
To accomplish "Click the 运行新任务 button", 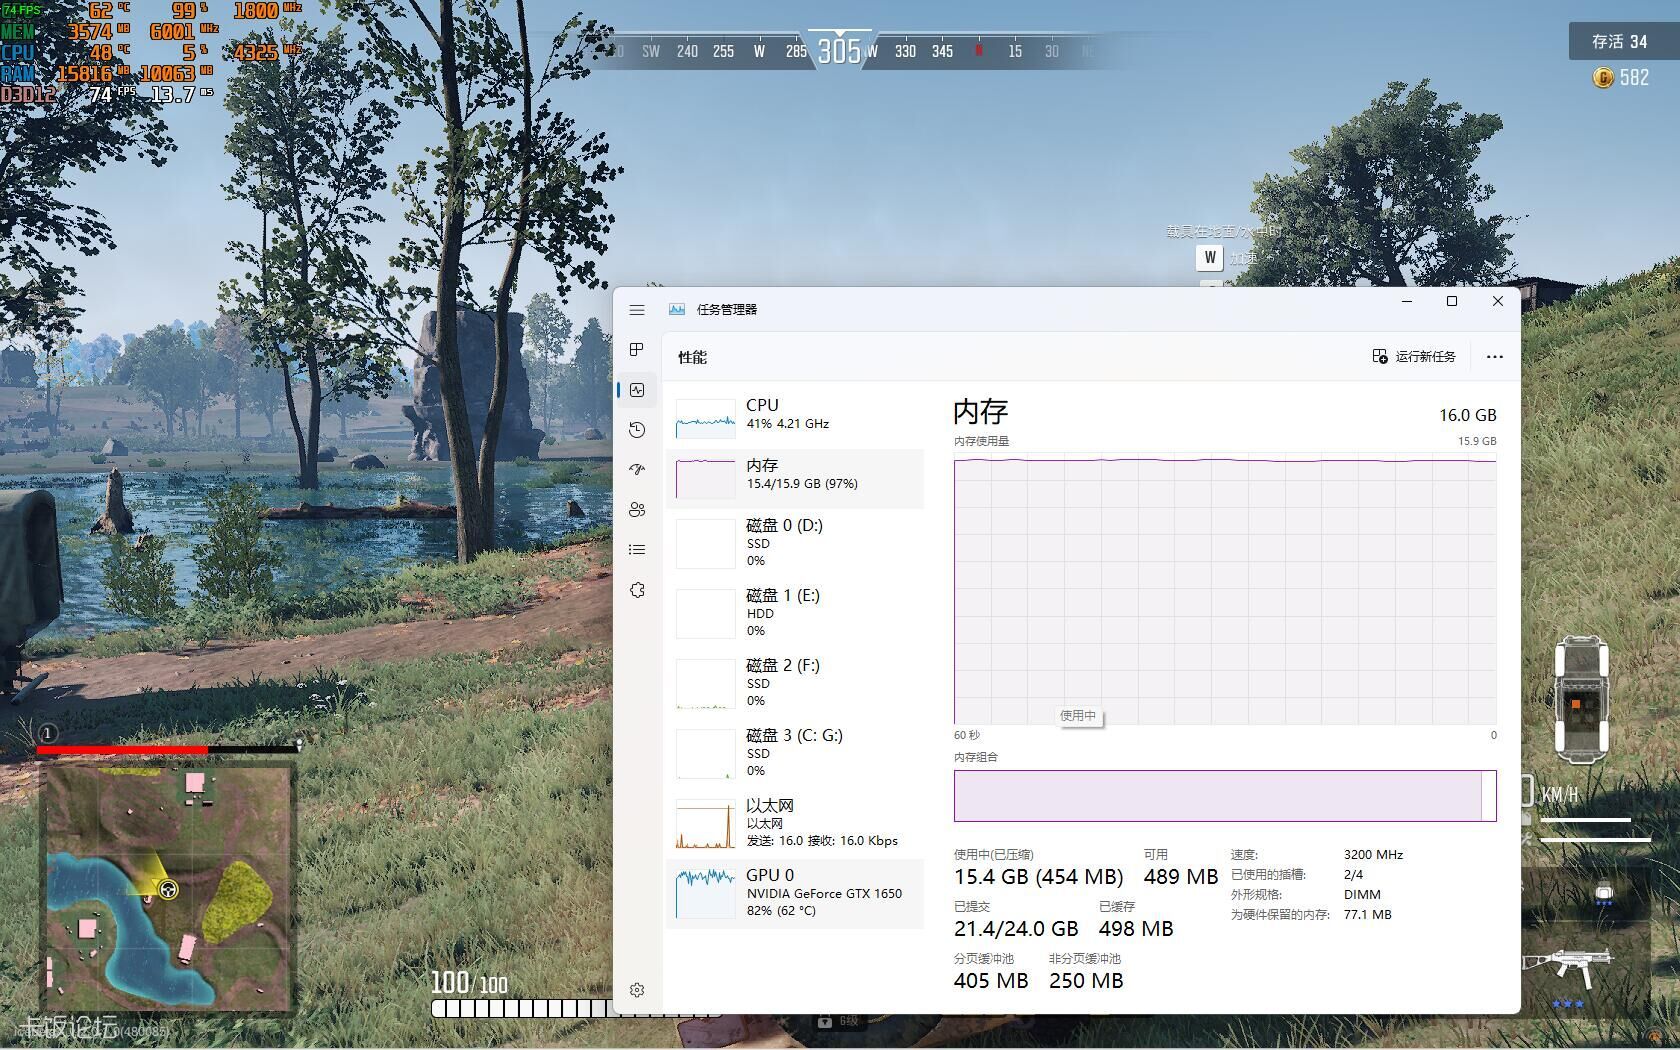I will [1414, 357].
